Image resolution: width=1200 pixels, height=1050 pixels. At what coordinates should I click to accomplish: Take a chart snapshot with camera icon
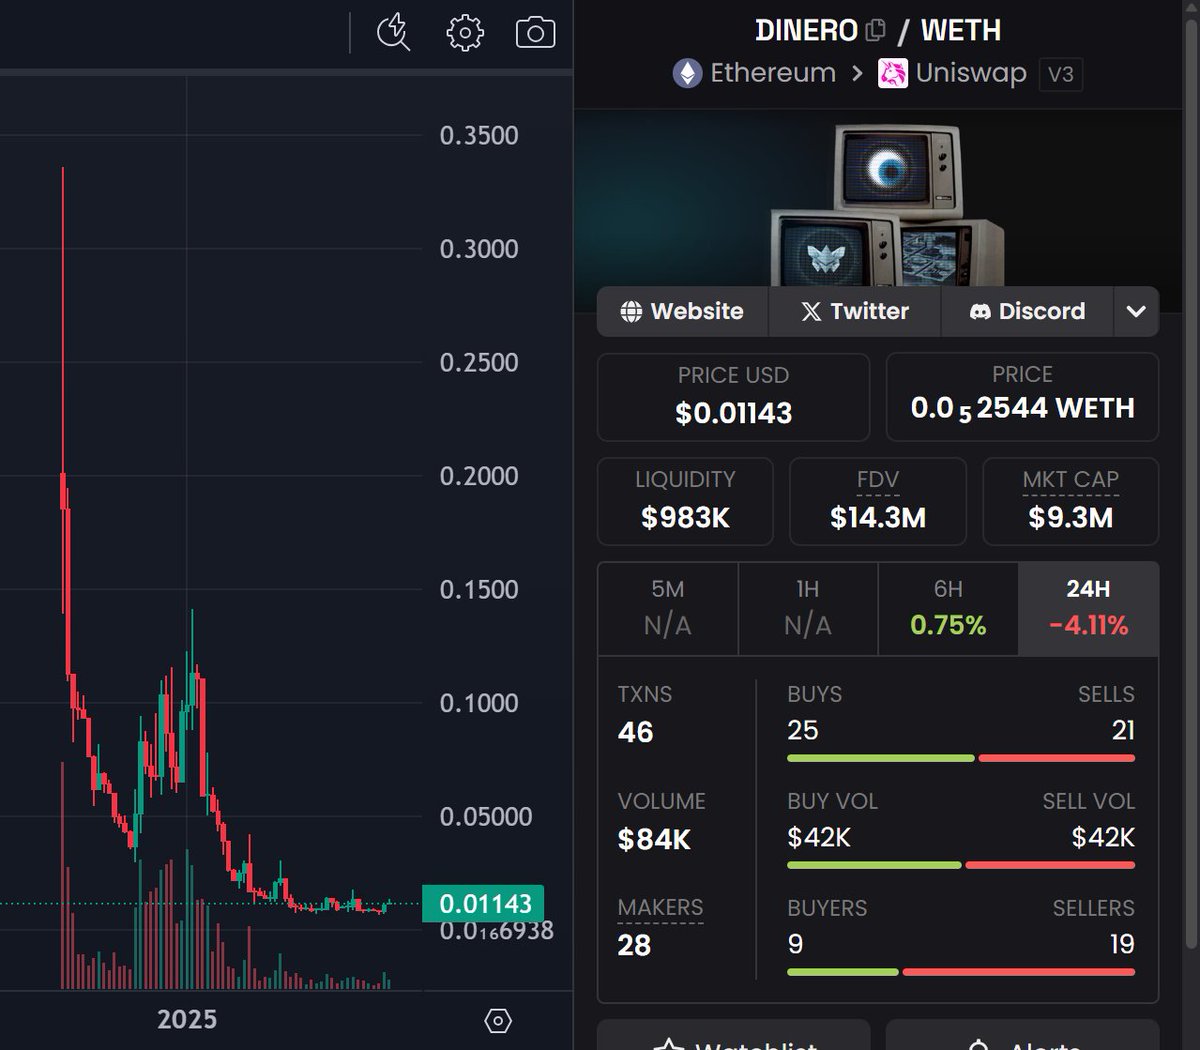(x=535, y=33)
